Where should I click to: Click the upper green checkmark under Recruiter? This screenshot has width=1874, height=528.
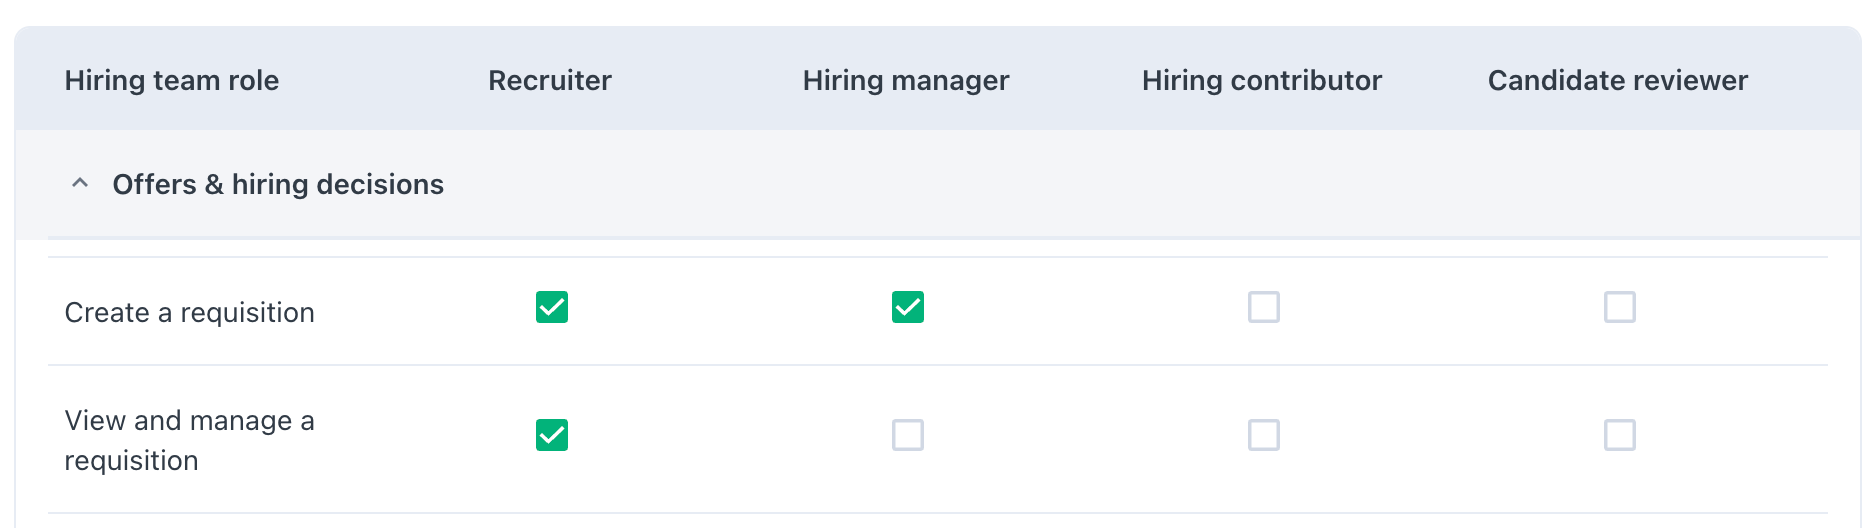pos(552,307)
